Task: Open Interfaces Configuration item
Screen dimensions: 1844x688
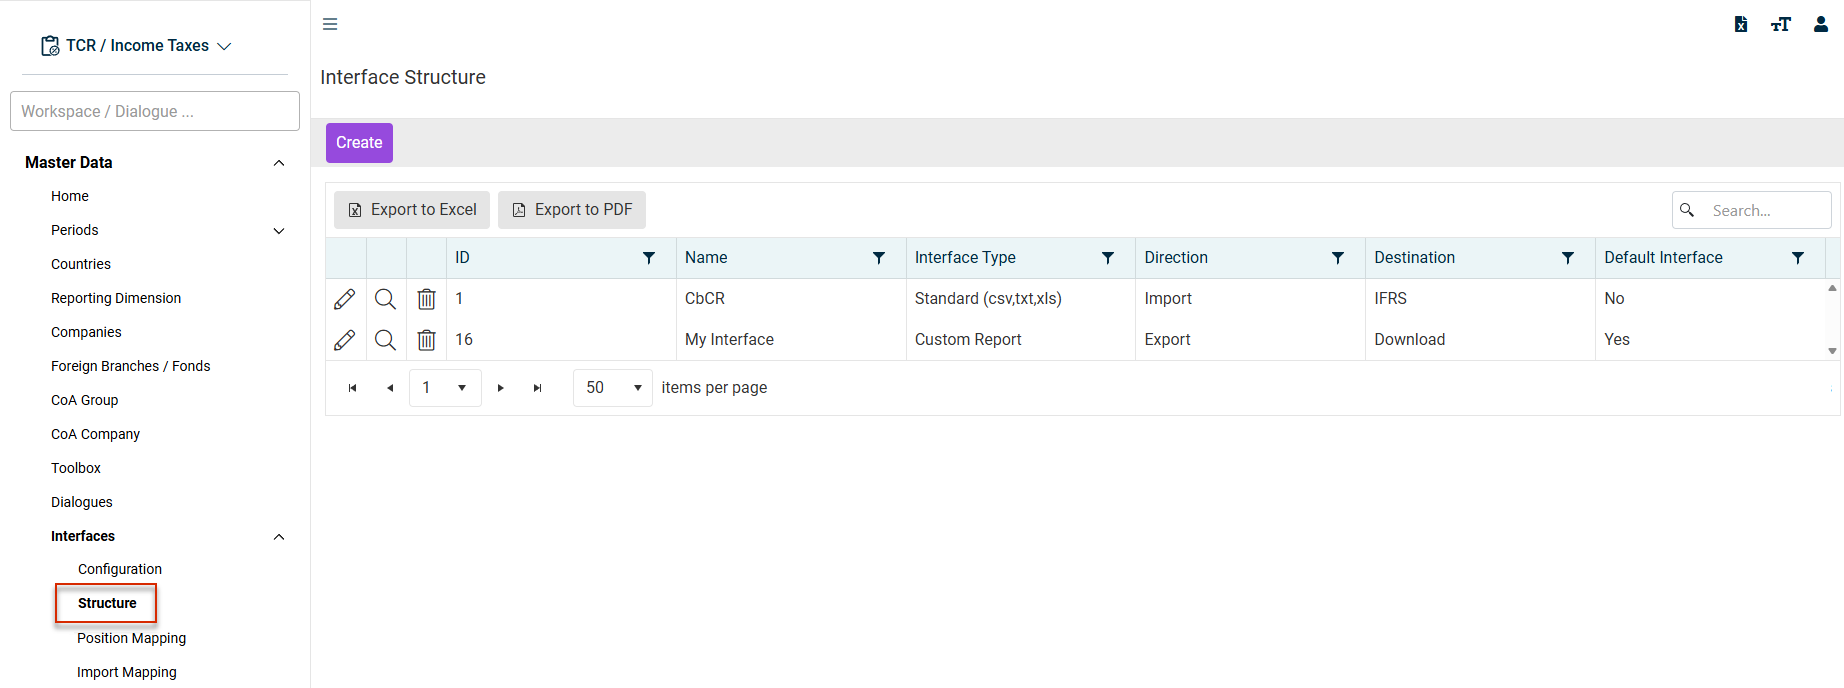Action: click(120, 569)
